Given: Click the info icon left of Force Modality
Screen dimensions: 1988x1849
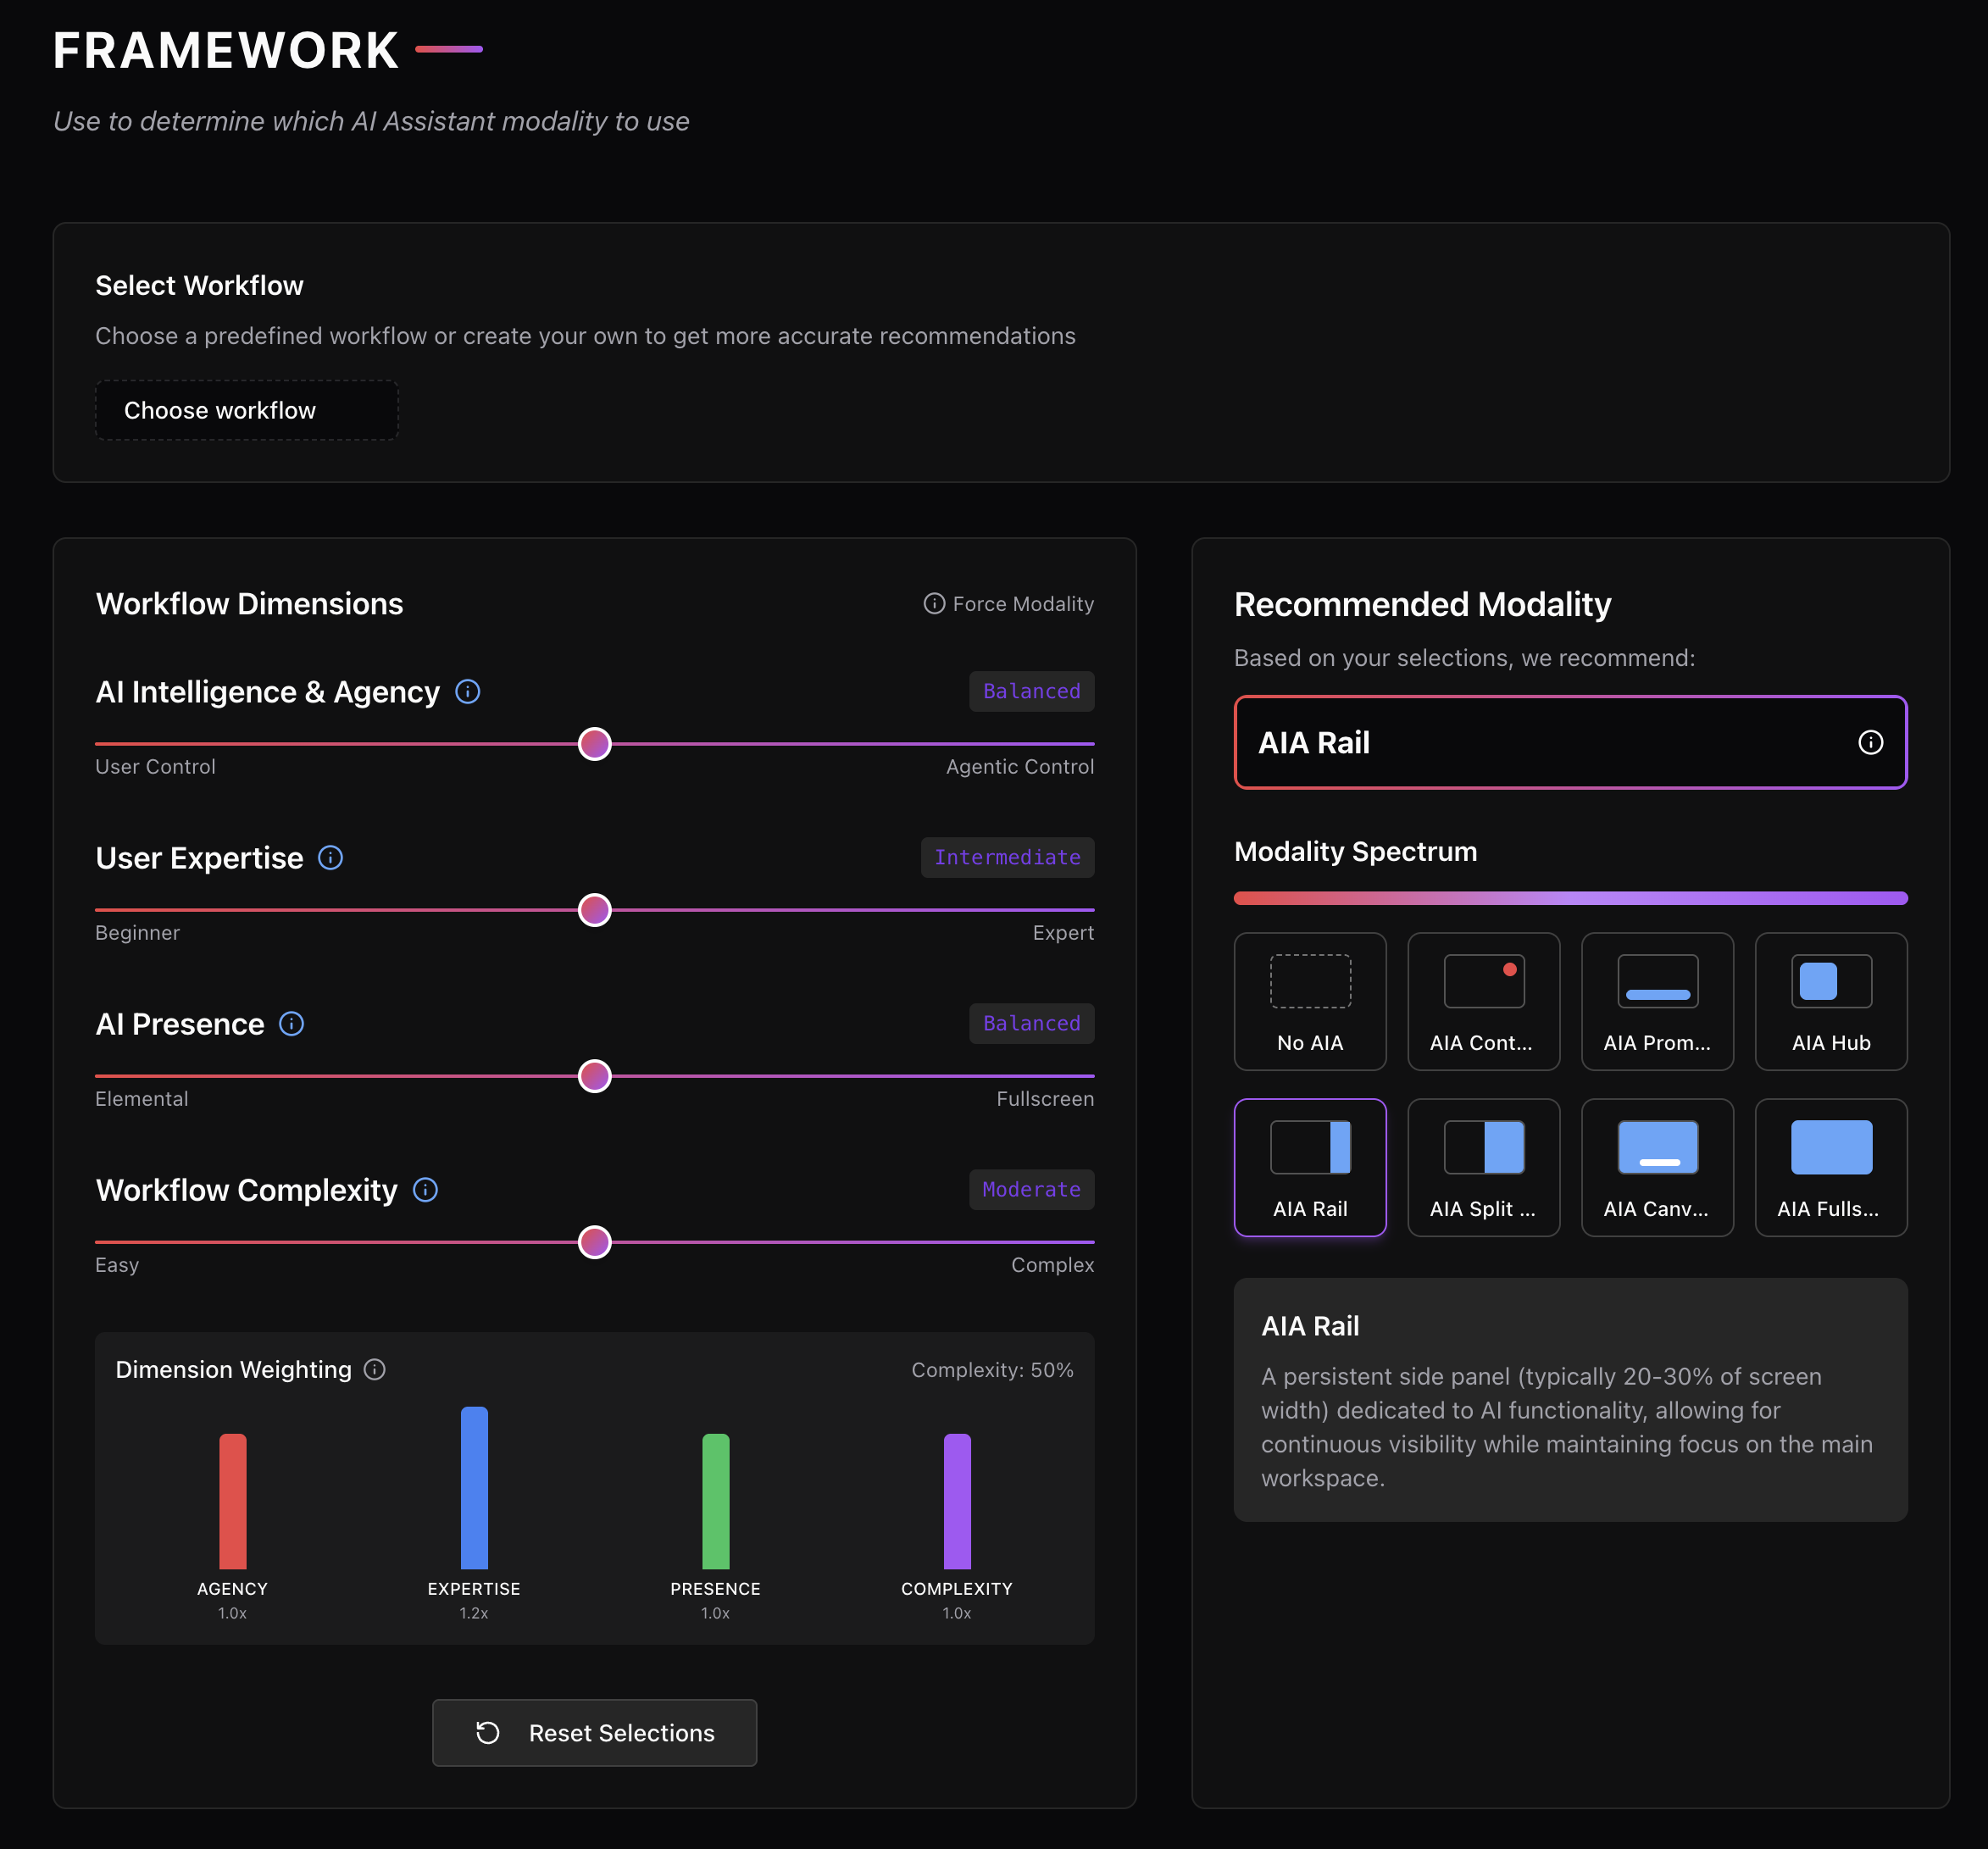Looking at the screenshot, I should pyautogui.click(x=934, y=603).
